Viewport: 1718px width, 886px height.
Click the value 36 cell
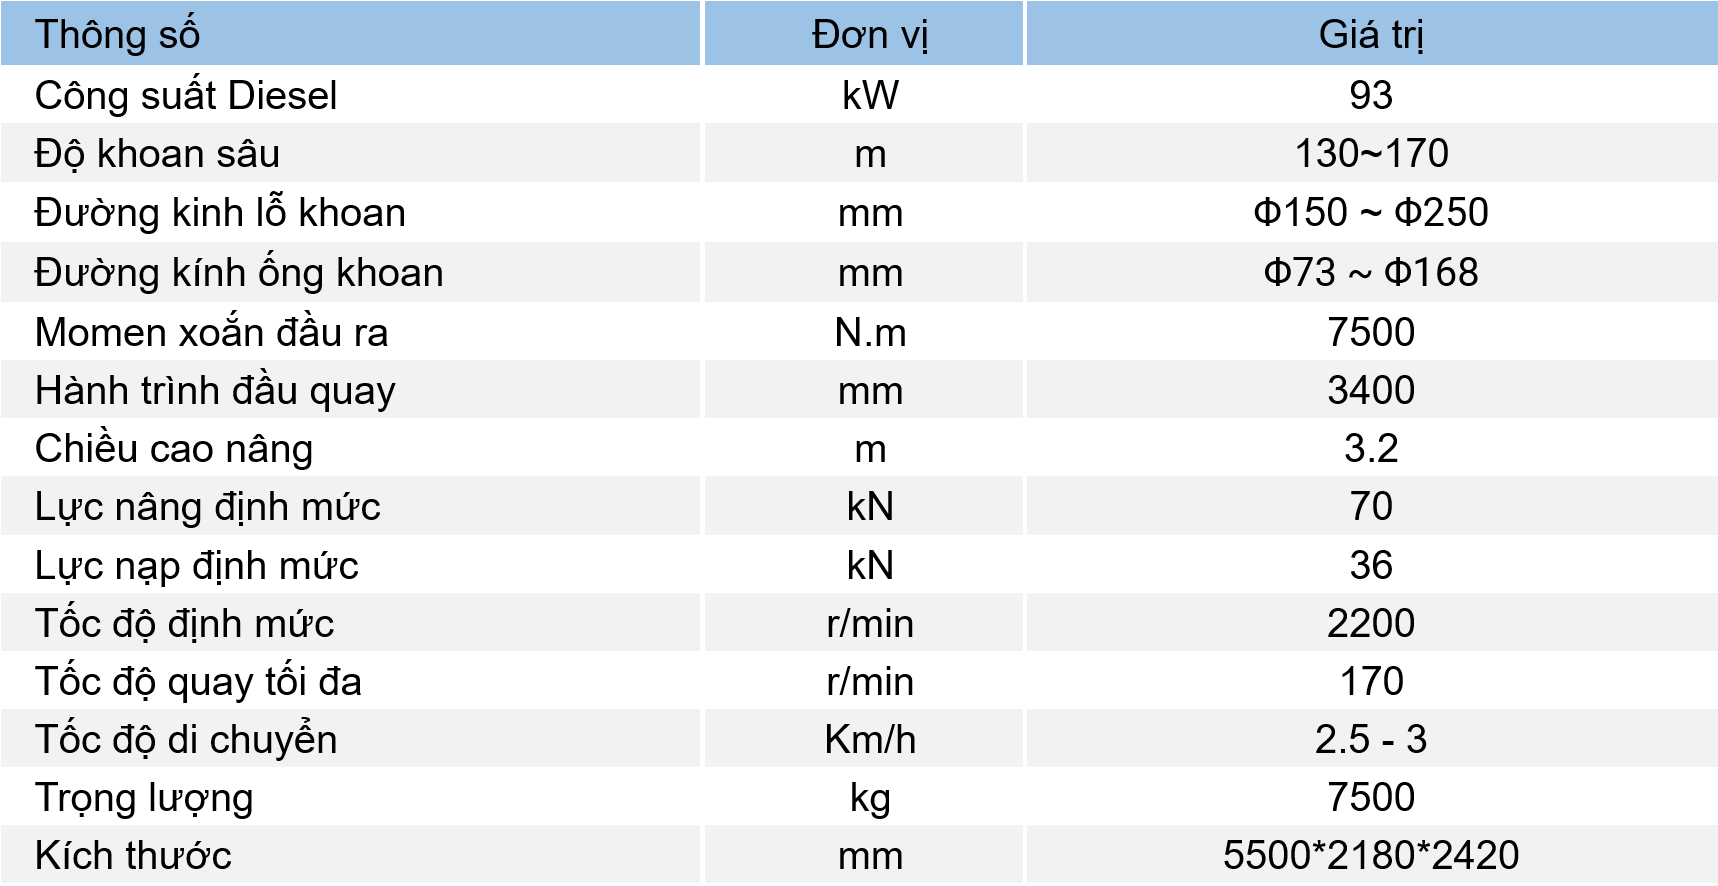[x=1370, y=565]
